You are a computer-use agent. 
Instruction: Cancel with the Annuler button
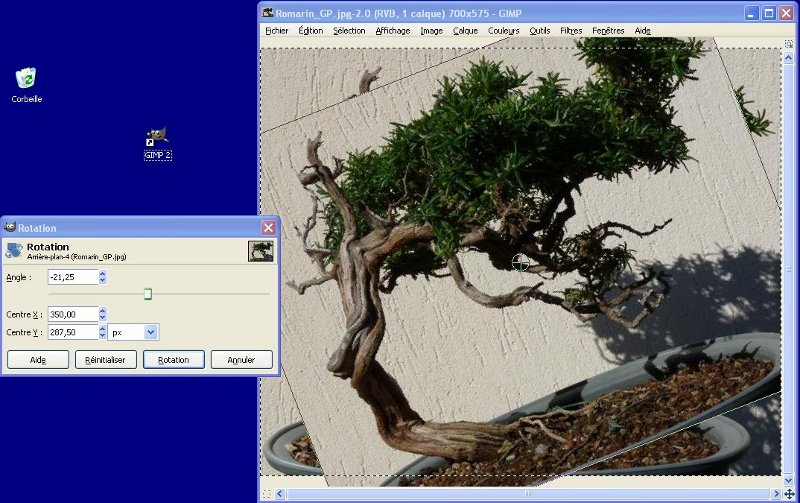pyautogui.click(x=241, y=360)
